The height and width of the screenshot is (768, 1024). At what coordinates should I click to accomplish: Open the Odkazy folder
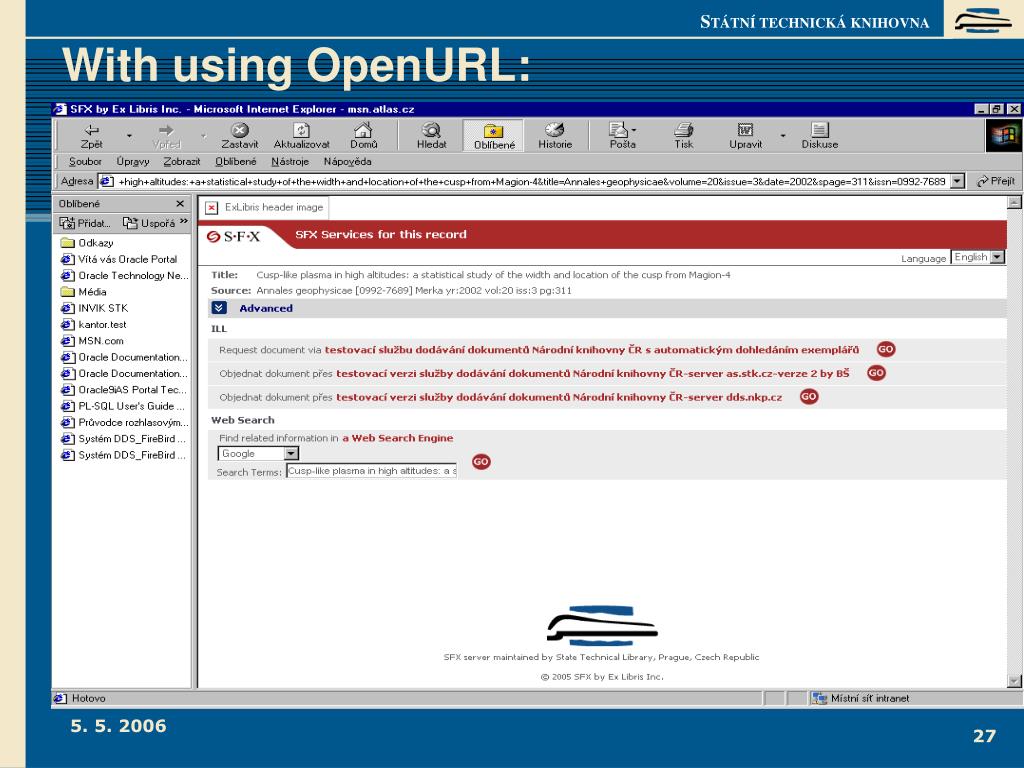pos(87,243)
